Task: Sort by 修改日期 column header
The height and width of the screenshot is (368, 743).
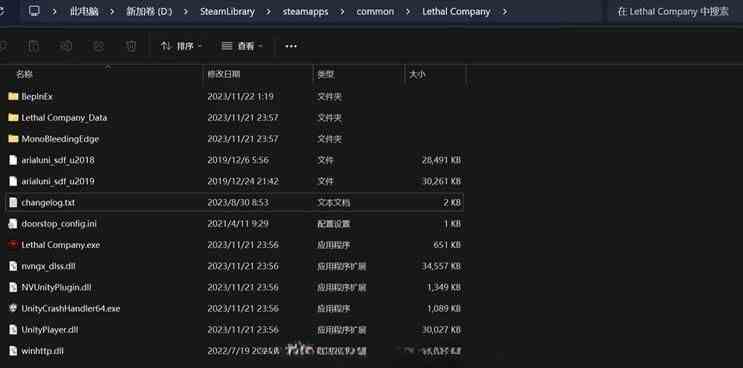Action: pos(224,74)
